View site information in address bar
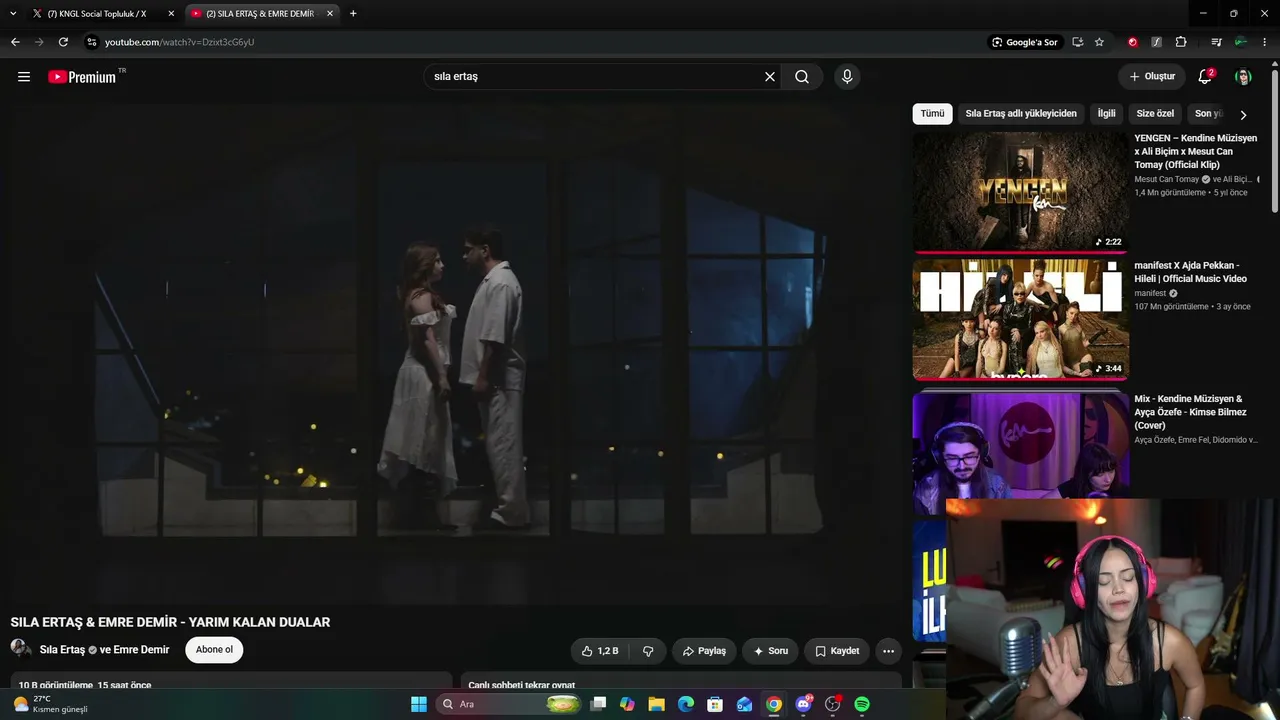The height and width of the screenshot is (720, 1280). (x=92, y=42)
